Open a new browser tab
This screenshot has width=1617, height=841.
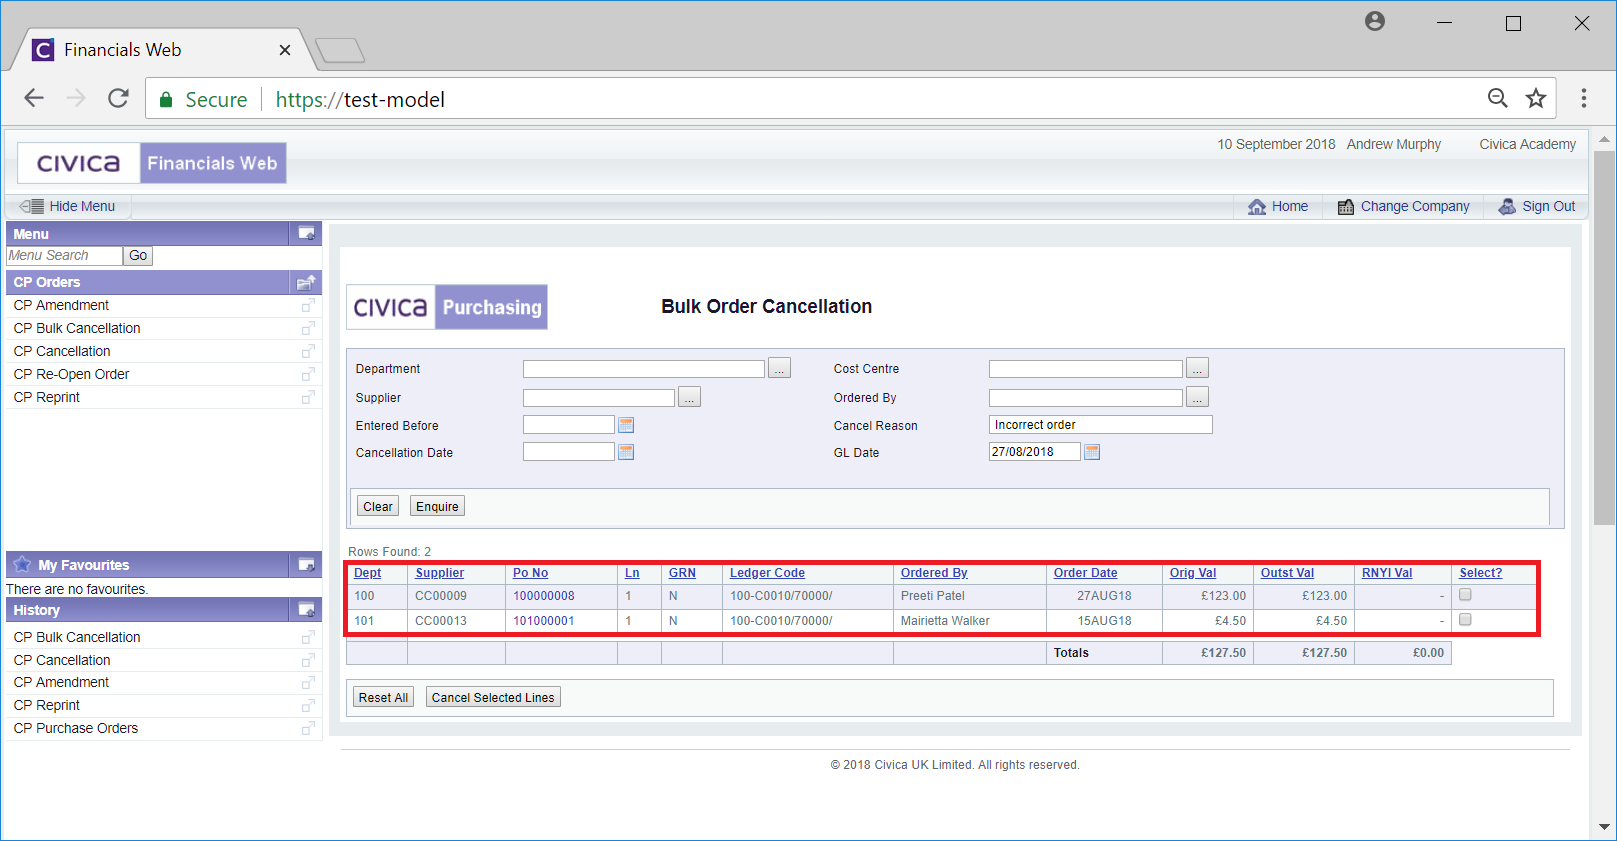click(x=340, y=50)
